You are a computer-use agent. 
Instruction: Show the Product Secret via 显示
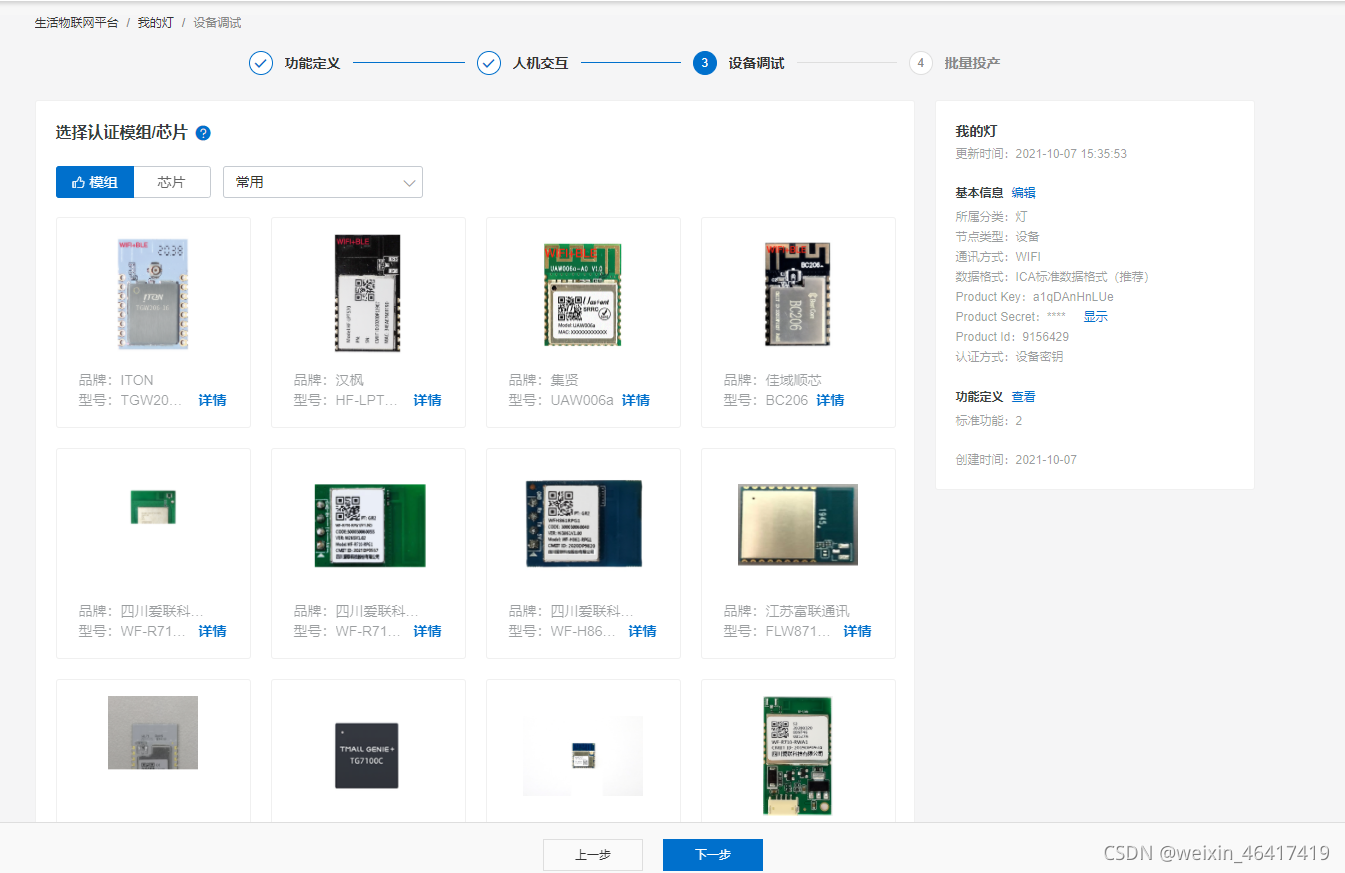click(1096, 317)
